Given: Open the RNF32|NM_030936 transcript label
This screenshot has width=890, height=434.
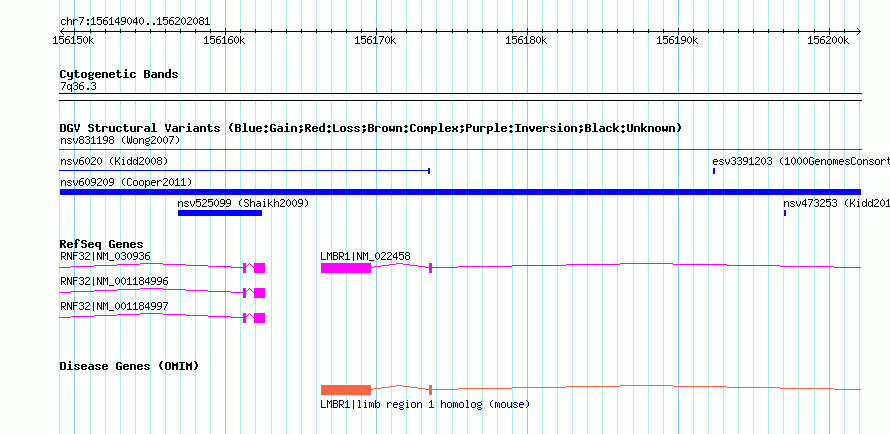Looking at the screenshot, I should 106,256.
